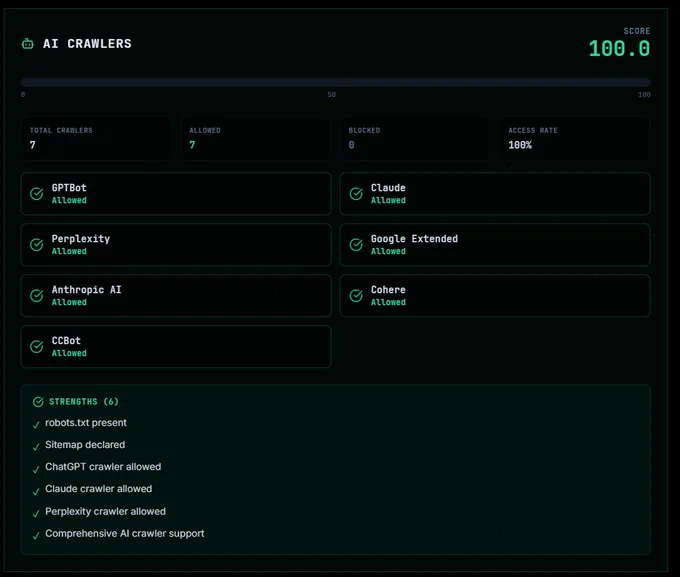Click the AI CRAWLERS heading
The width and height of the screenshot is (680, 577).
[x=87, y=44]
